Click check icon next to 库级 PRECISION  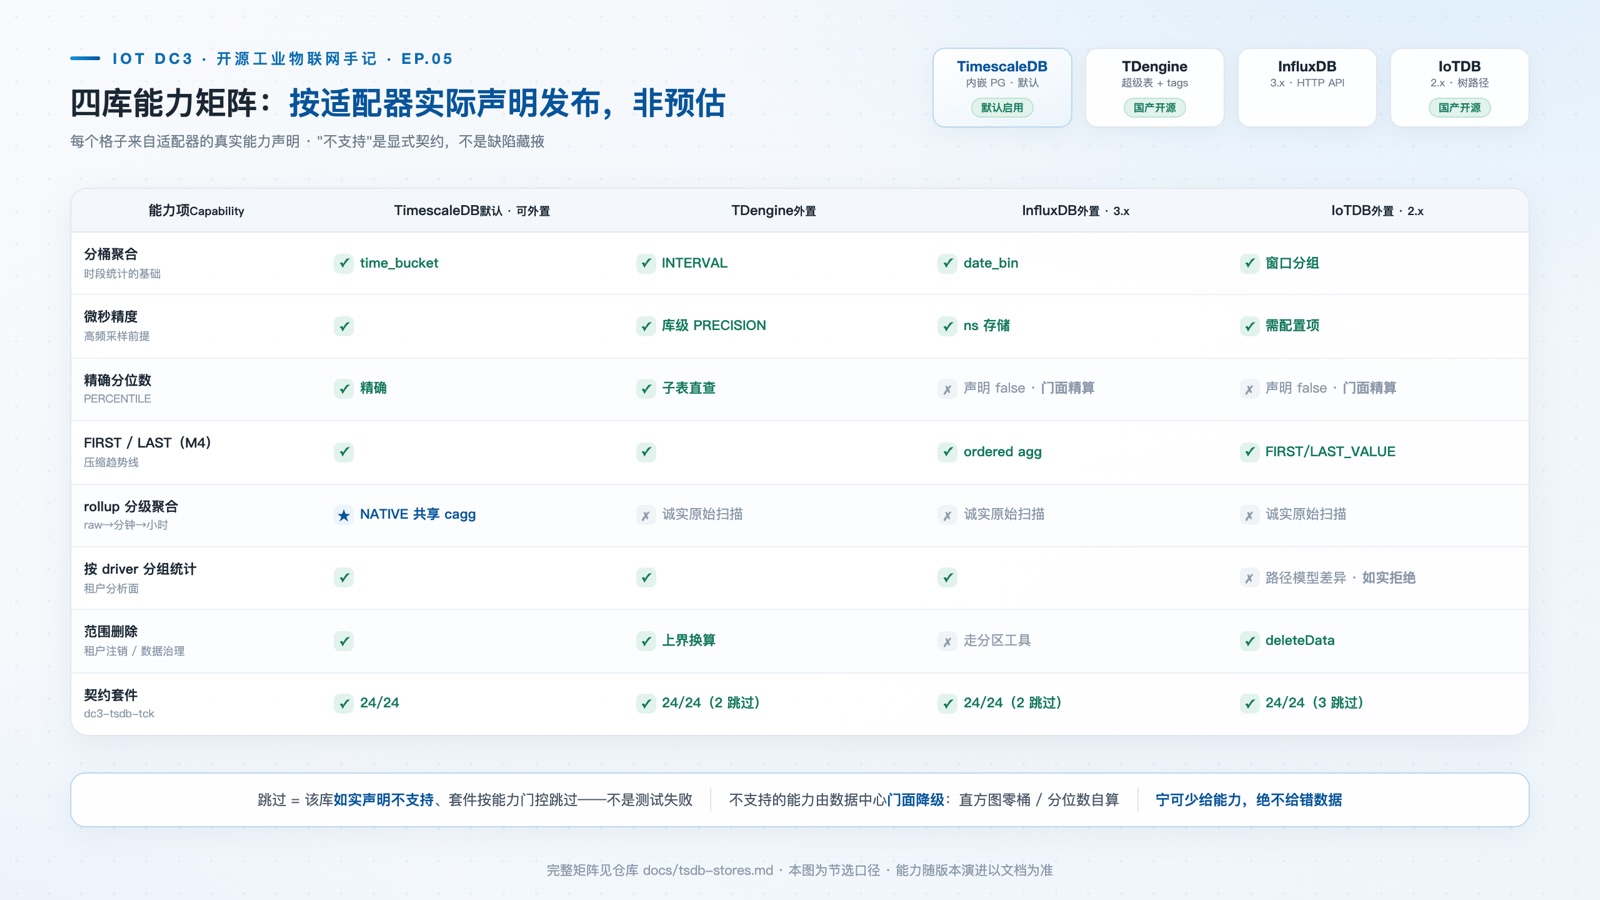[646, 326]
